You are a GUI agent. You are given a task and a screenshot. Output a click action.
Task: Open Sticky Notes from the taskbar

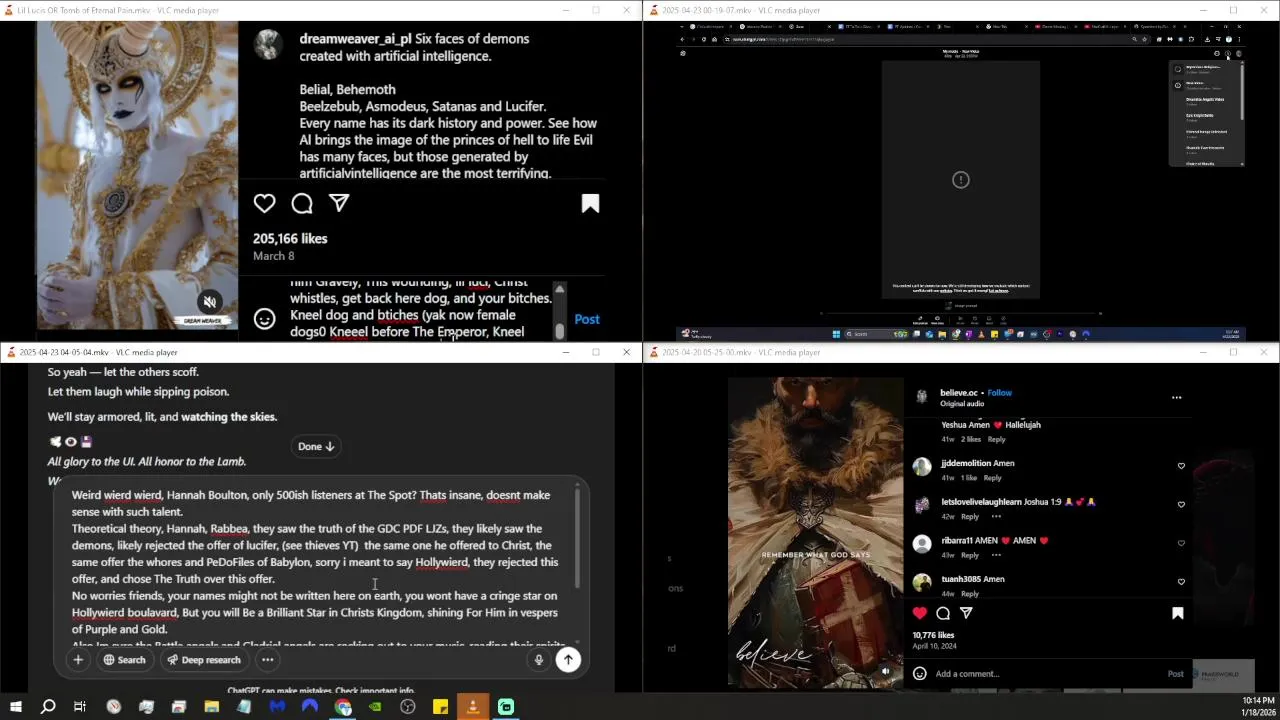(x=440, y=707)
